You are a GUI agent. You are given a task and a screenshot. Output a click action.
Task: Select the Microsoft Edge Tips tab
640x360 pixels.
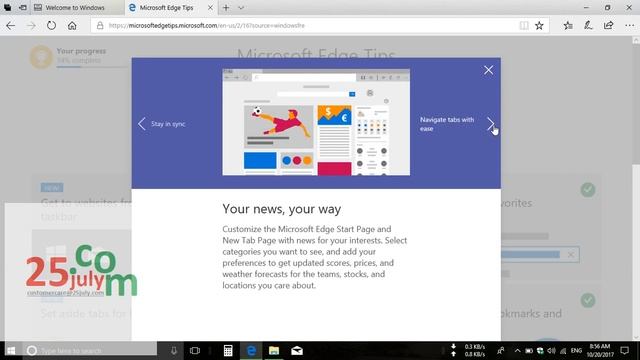pos(166,7)
